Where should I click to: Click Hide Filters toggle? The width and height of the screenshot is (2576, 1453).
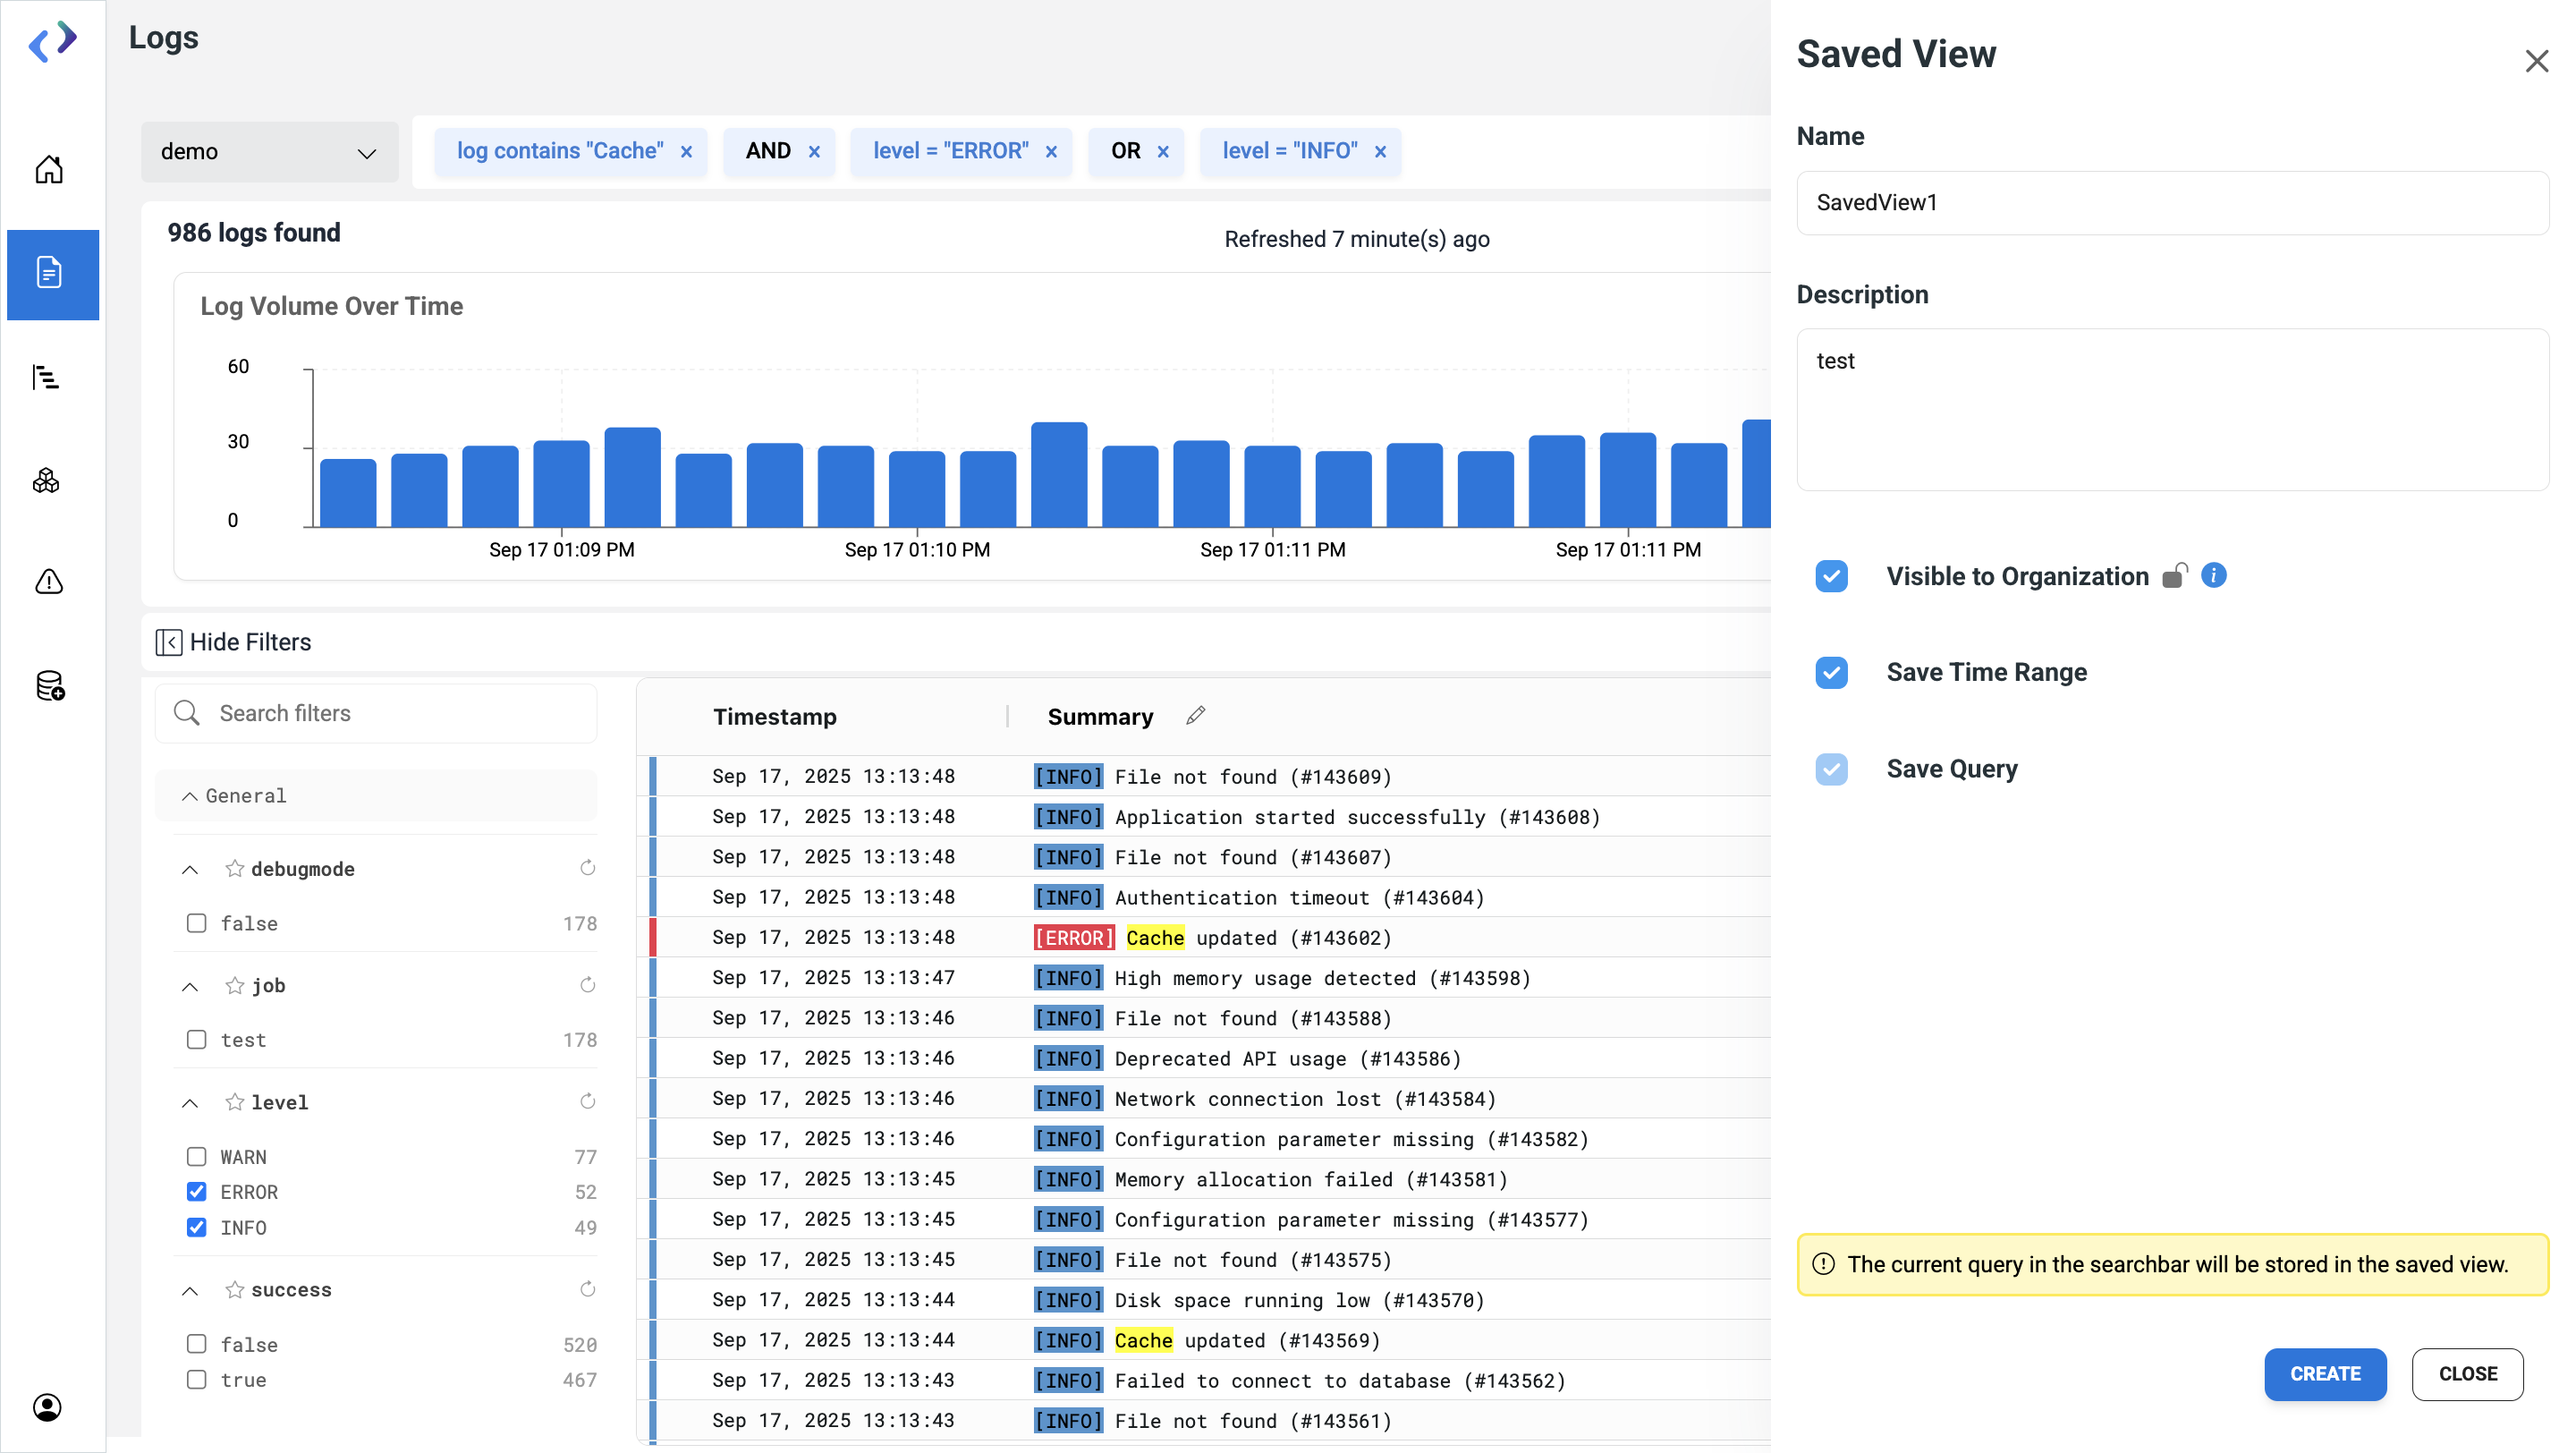(x=234, y=642)
